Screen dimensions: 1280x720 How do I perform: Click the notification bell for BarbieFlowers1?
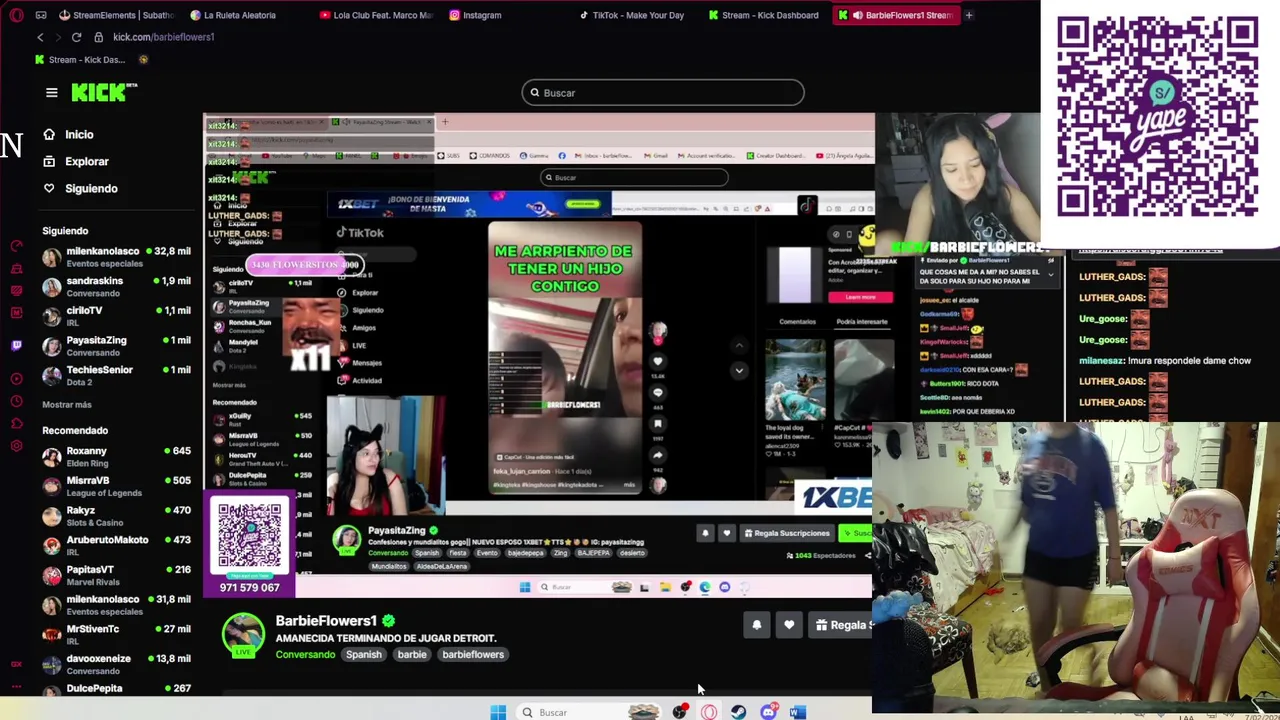point(756,625)
